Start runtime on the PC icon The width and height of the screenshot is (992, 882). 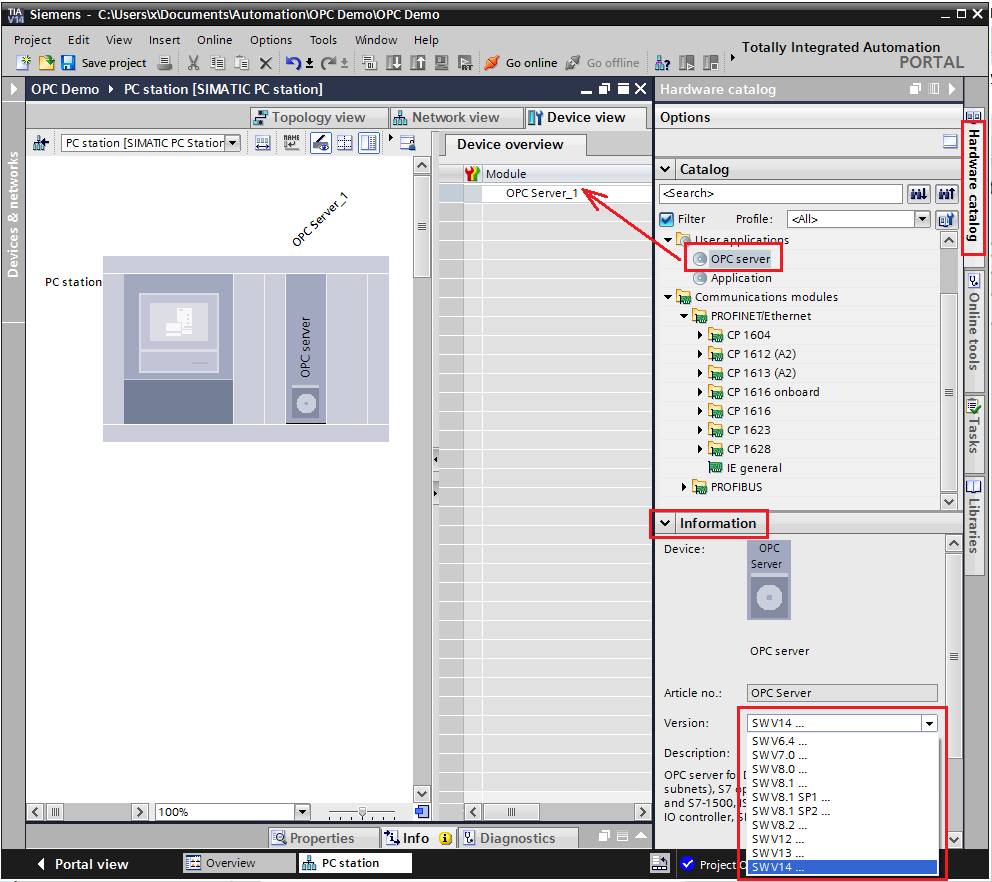[x=465, y=63]
